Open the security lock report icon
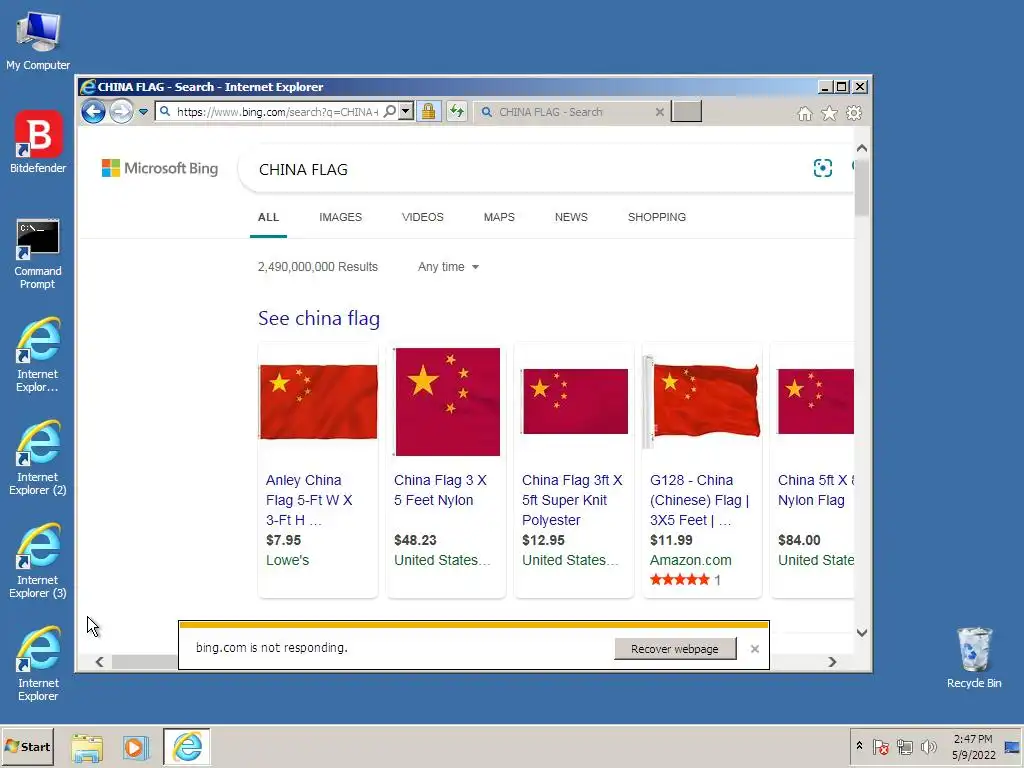The width and height of the screenshot is (1024, 768). click(x=428, y=112)
